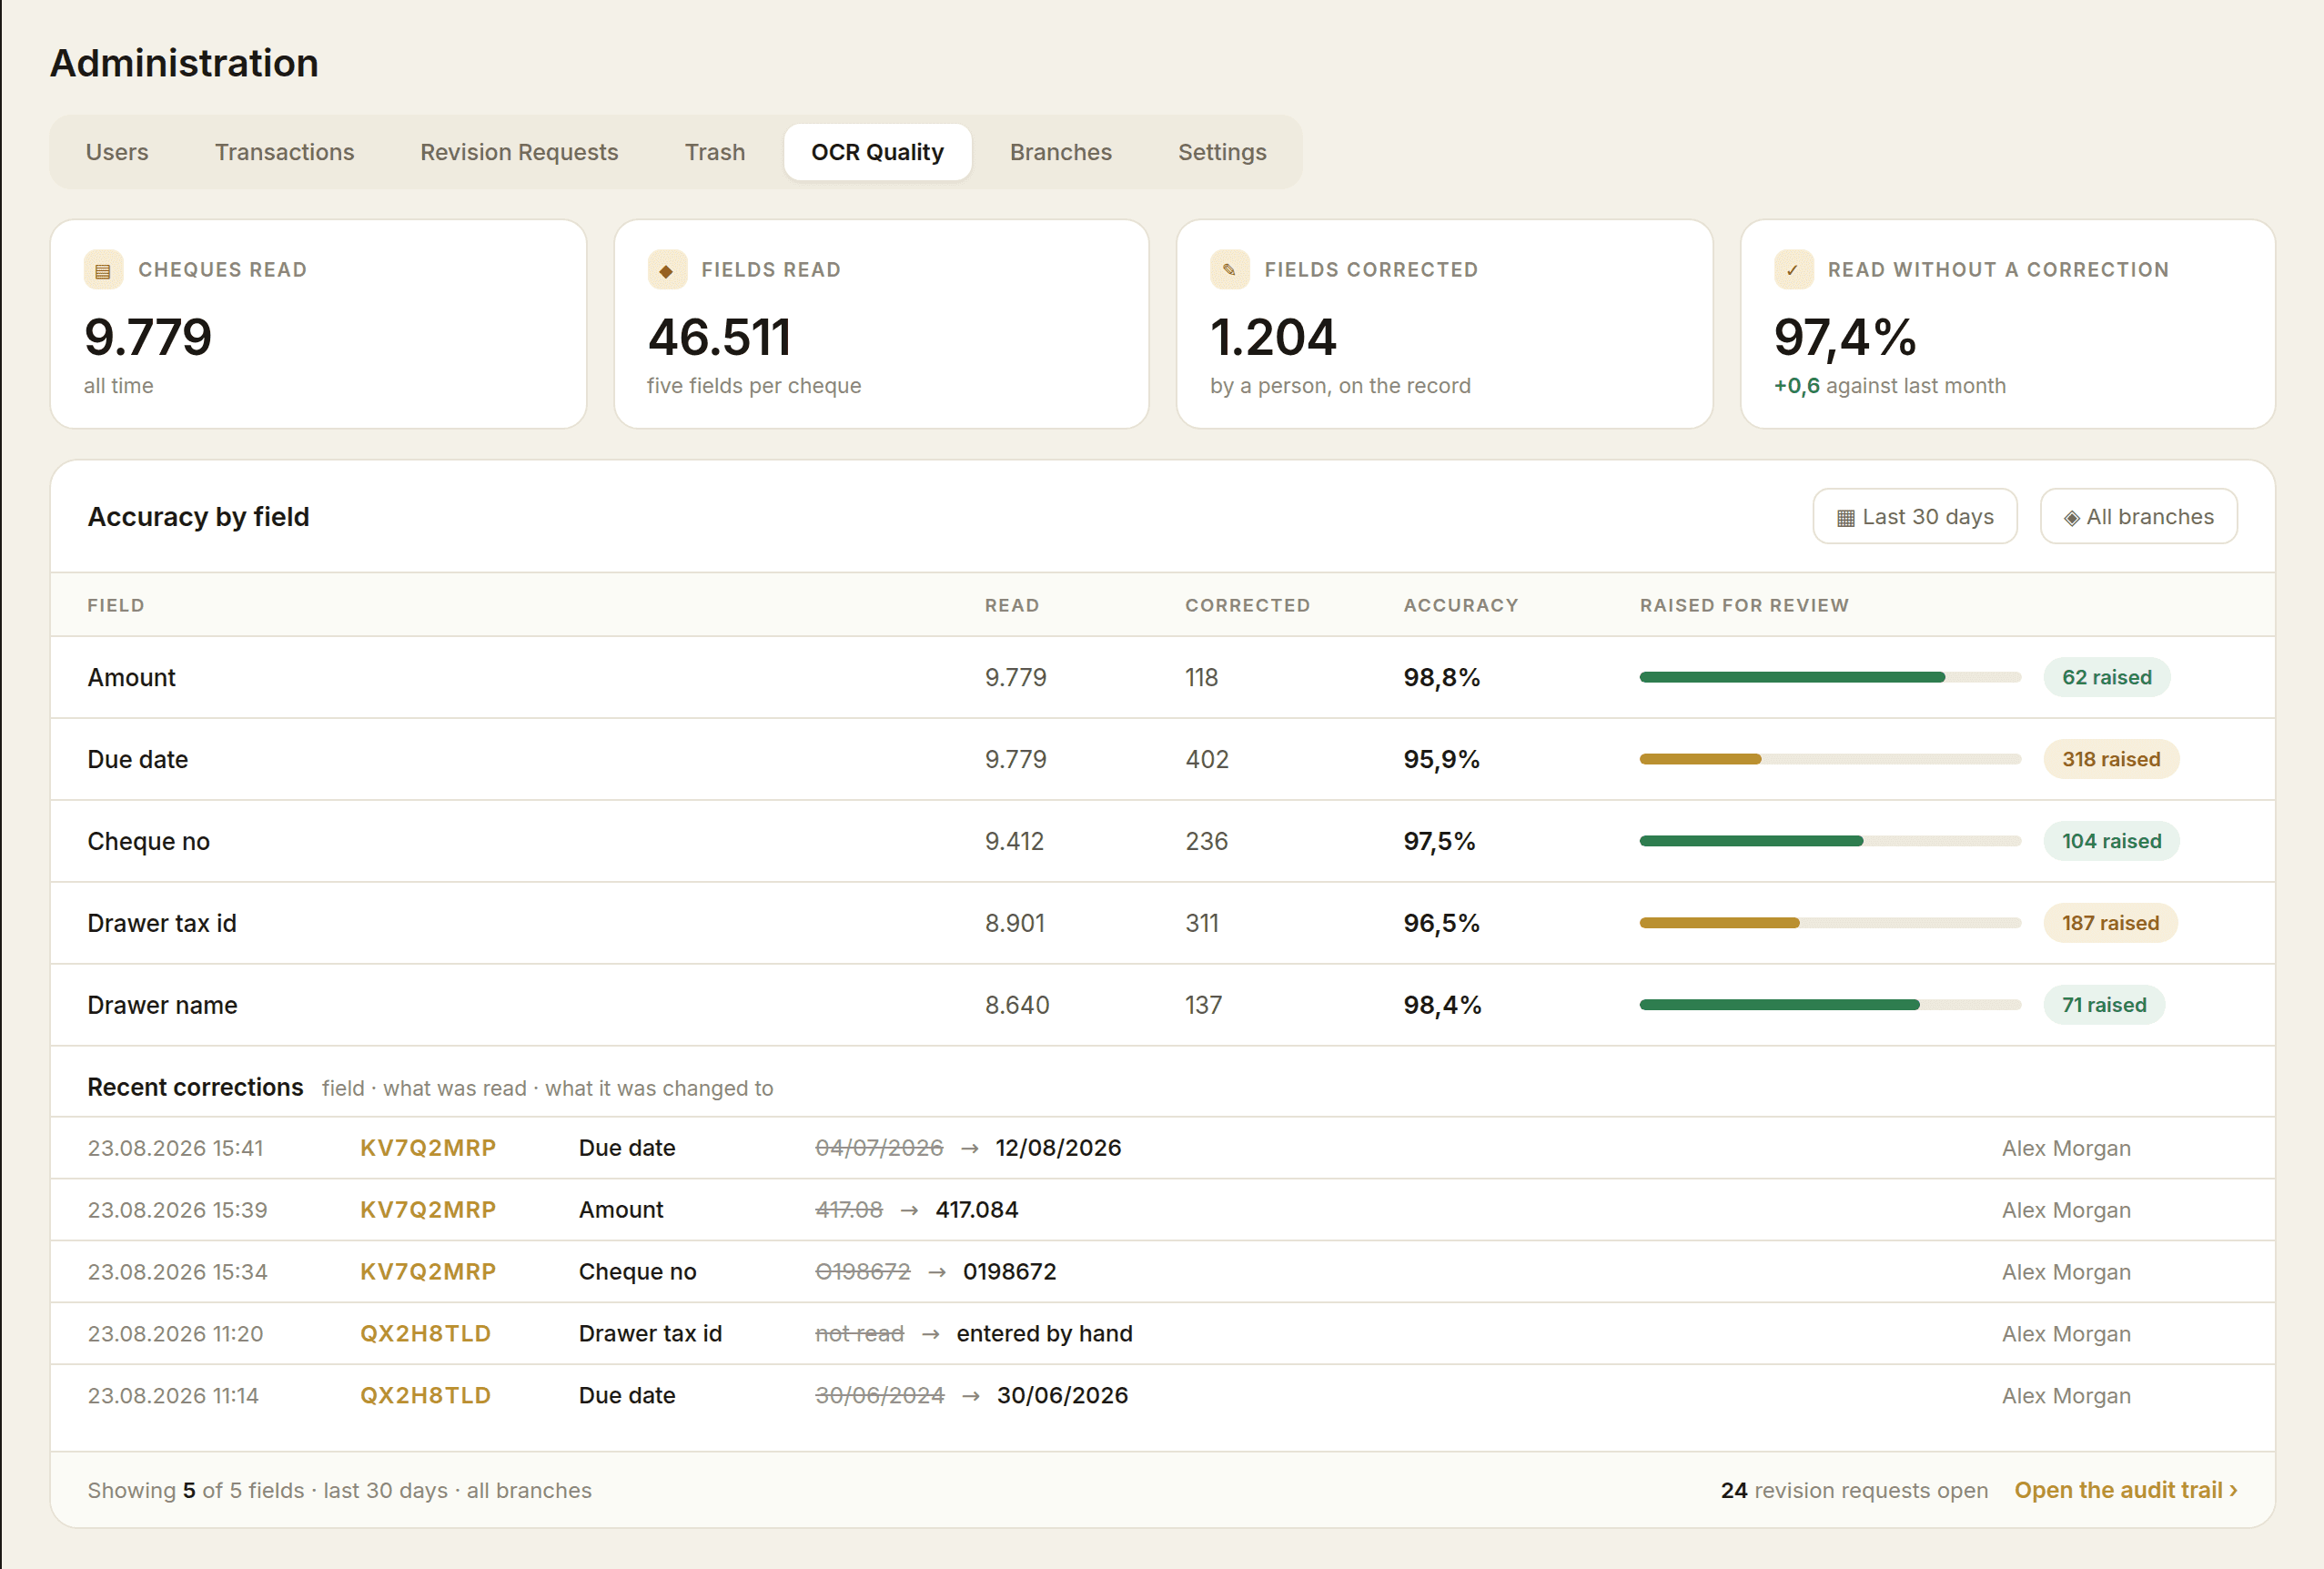Image resolution: width=2324 pixels, height=1569 pixels.
Task: Click the entered by hand value
Action: [x=1044, y=1334]
